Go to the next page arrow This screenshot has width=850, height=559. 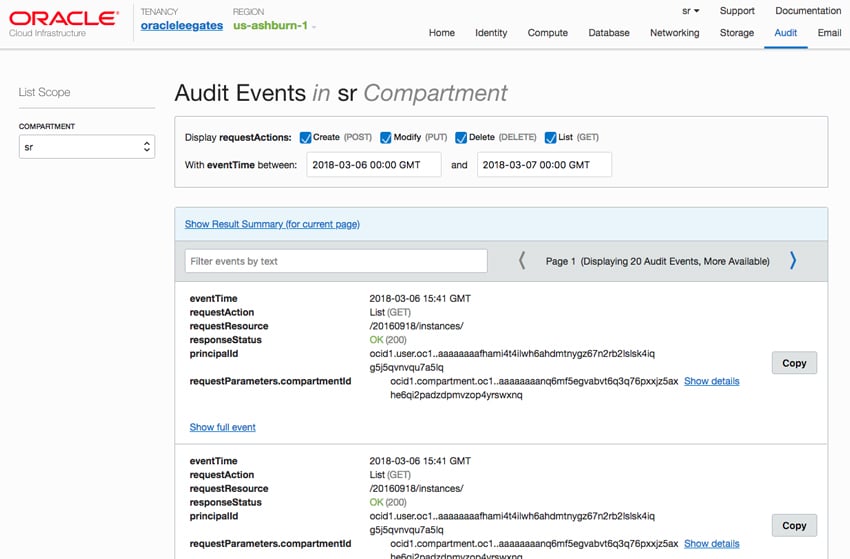(793, 261)
